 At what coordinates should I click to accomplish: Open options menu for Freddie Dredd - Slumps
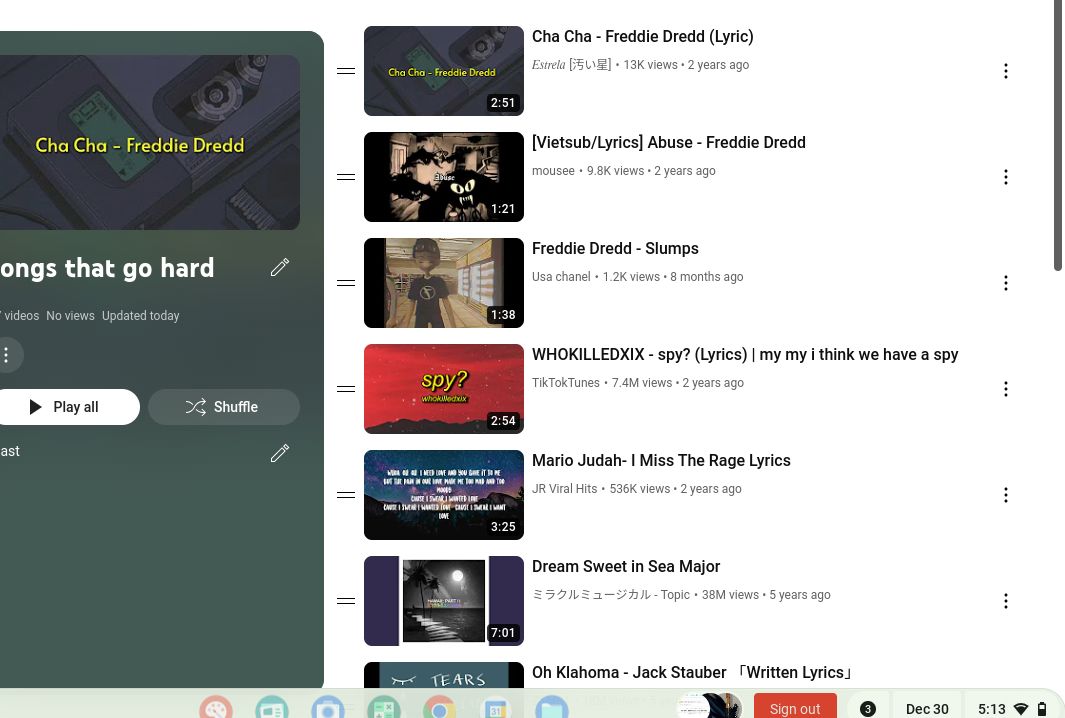tap(1005, 283)
